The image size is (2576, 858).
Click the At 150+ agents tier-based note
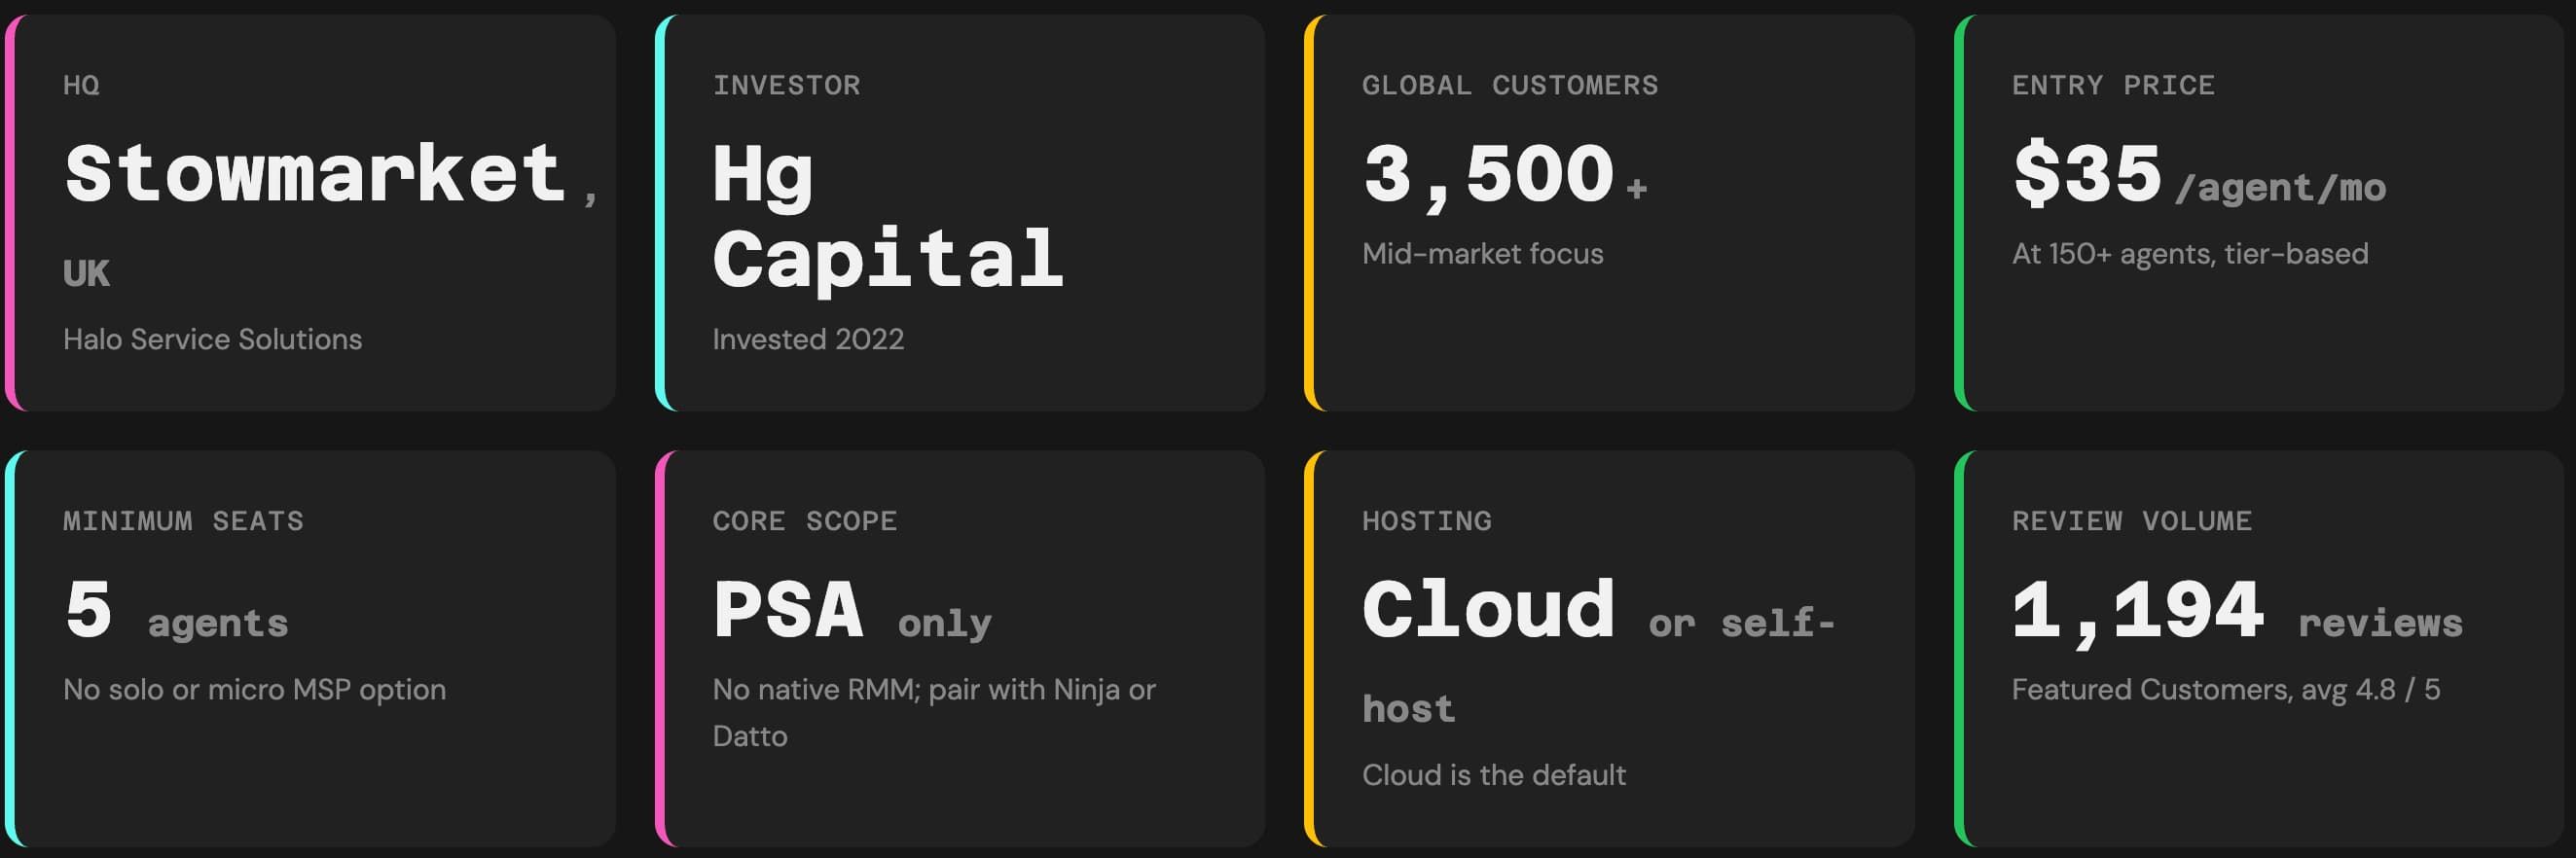(2190, 254)
